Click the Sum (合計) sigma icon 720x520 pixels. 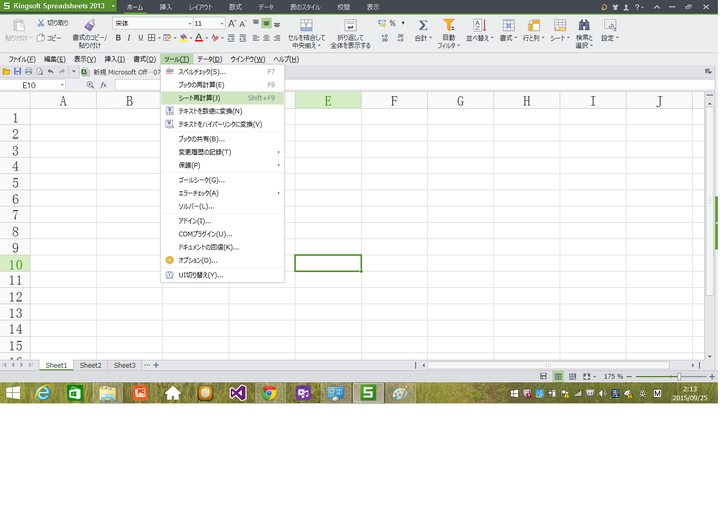click(423, 25)
